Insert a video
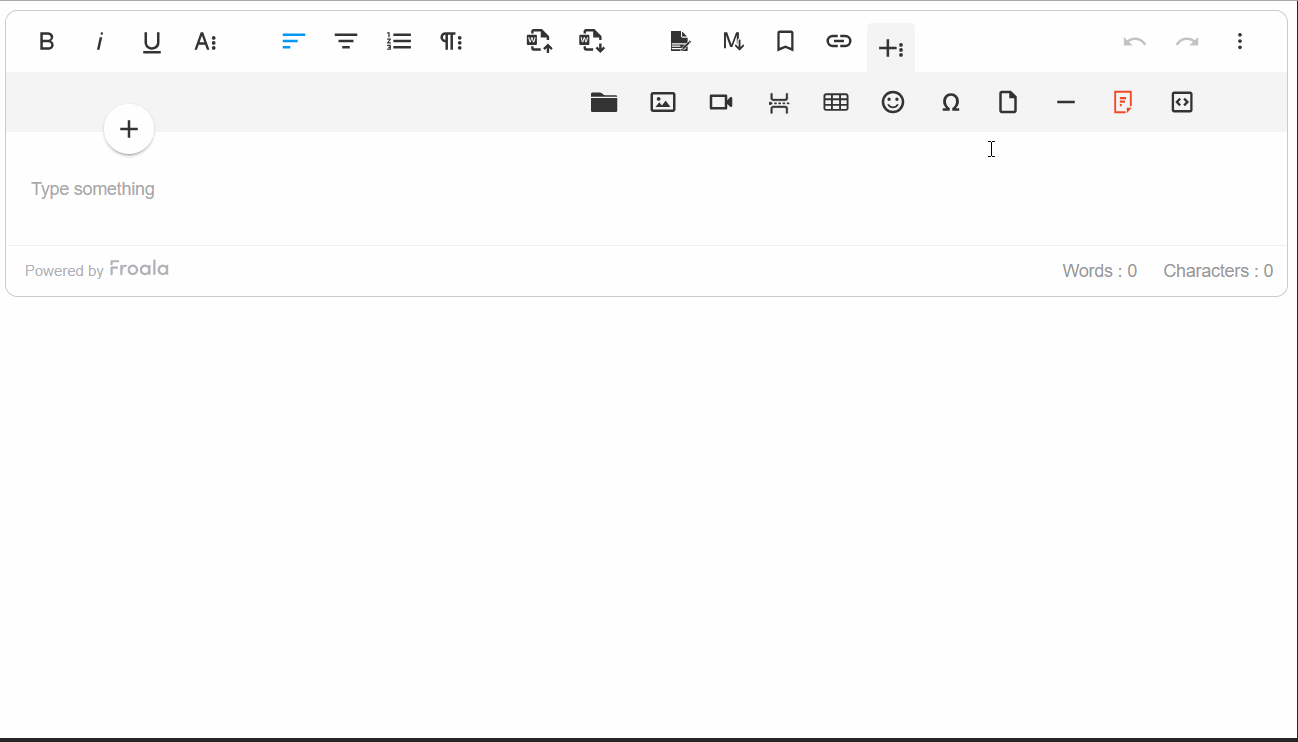 [x=720, y=102]
